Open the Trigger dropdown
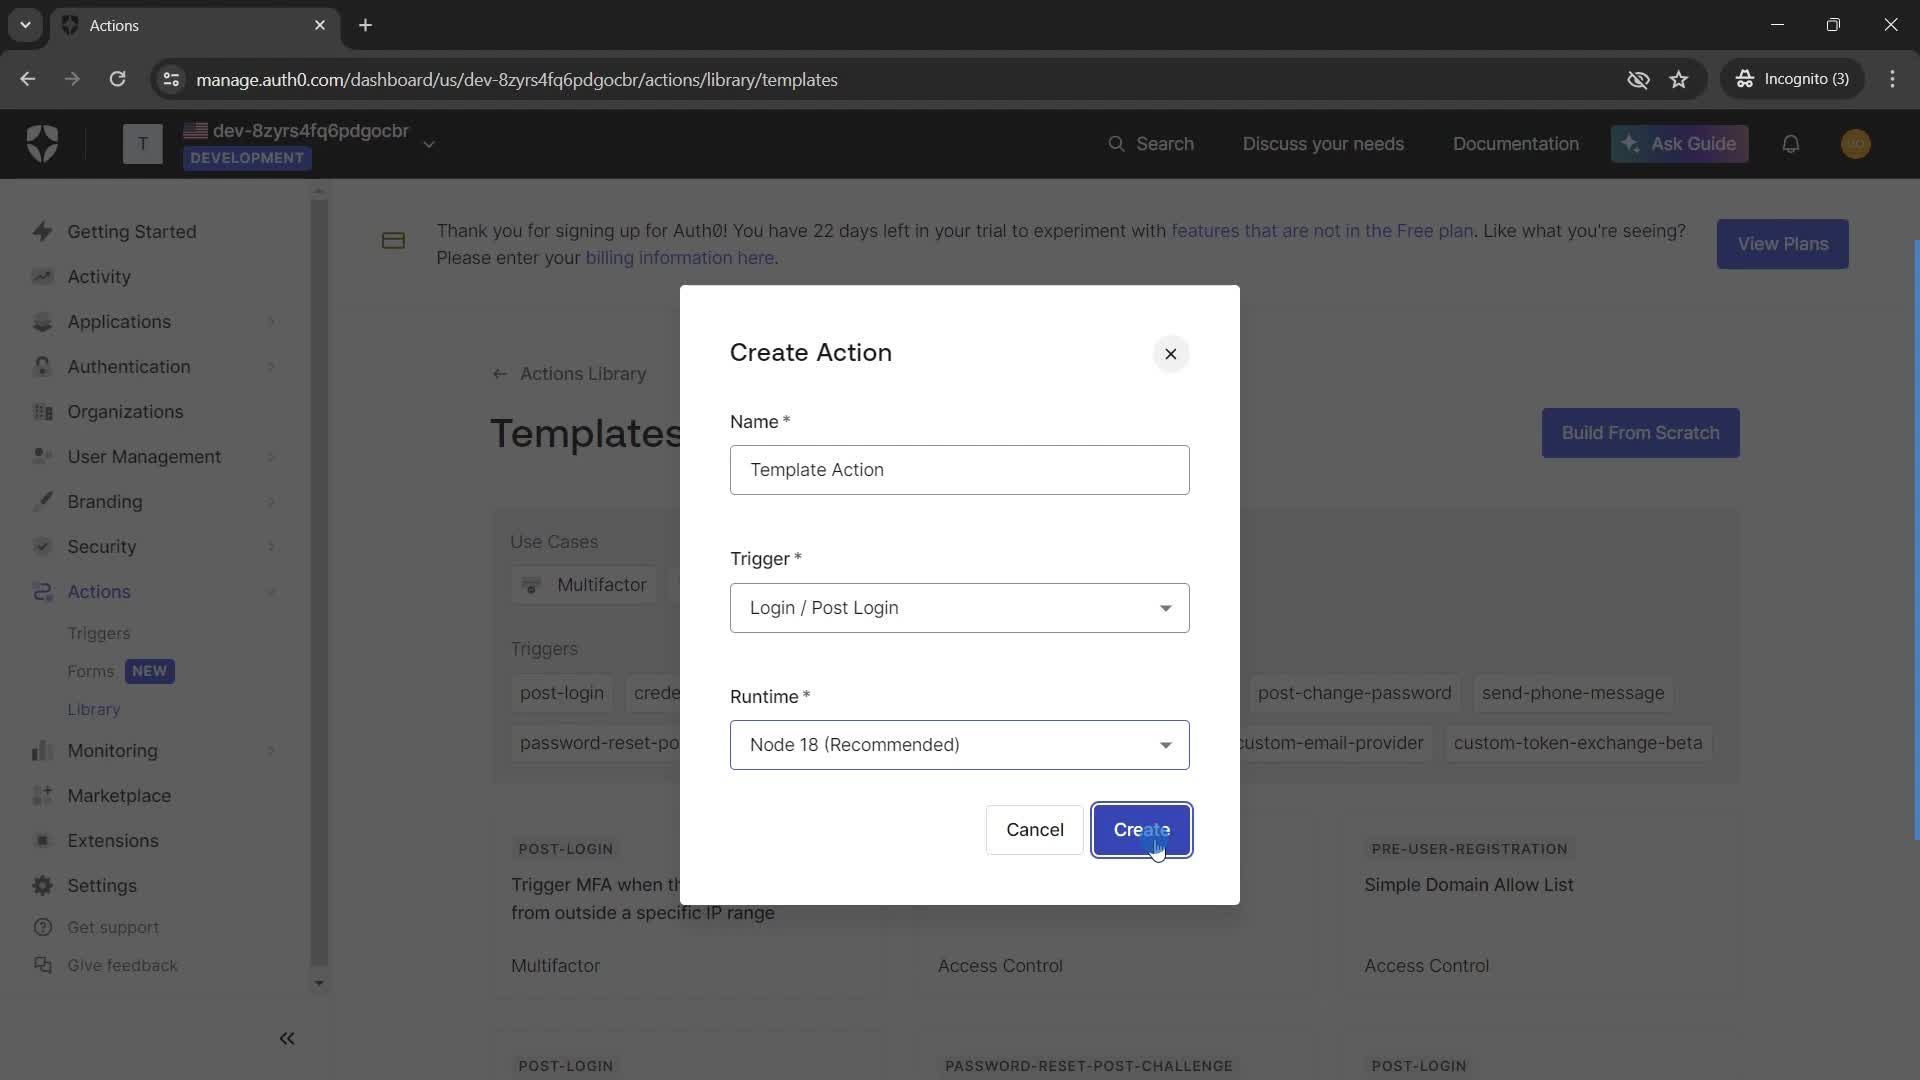Viewport: 1920px width, 1080px height. (960, 608)
